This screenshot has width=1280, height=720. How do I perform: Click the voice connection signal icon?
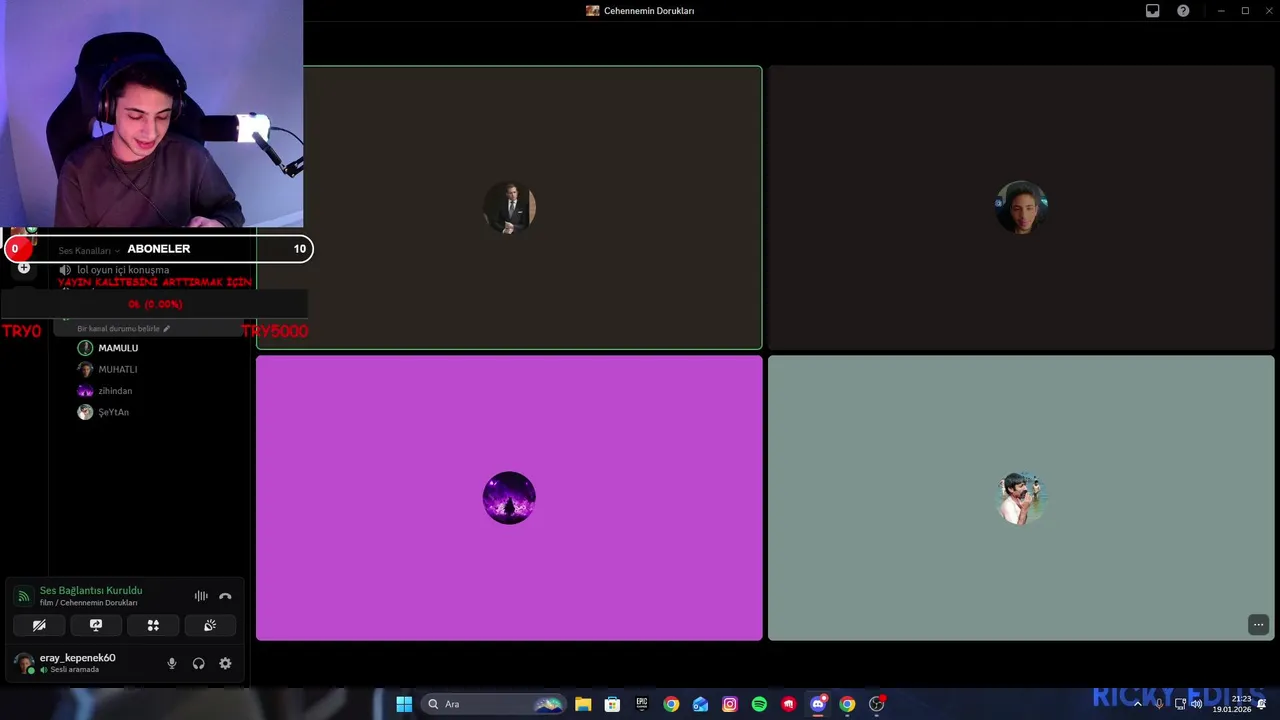(x=24, y=596)
